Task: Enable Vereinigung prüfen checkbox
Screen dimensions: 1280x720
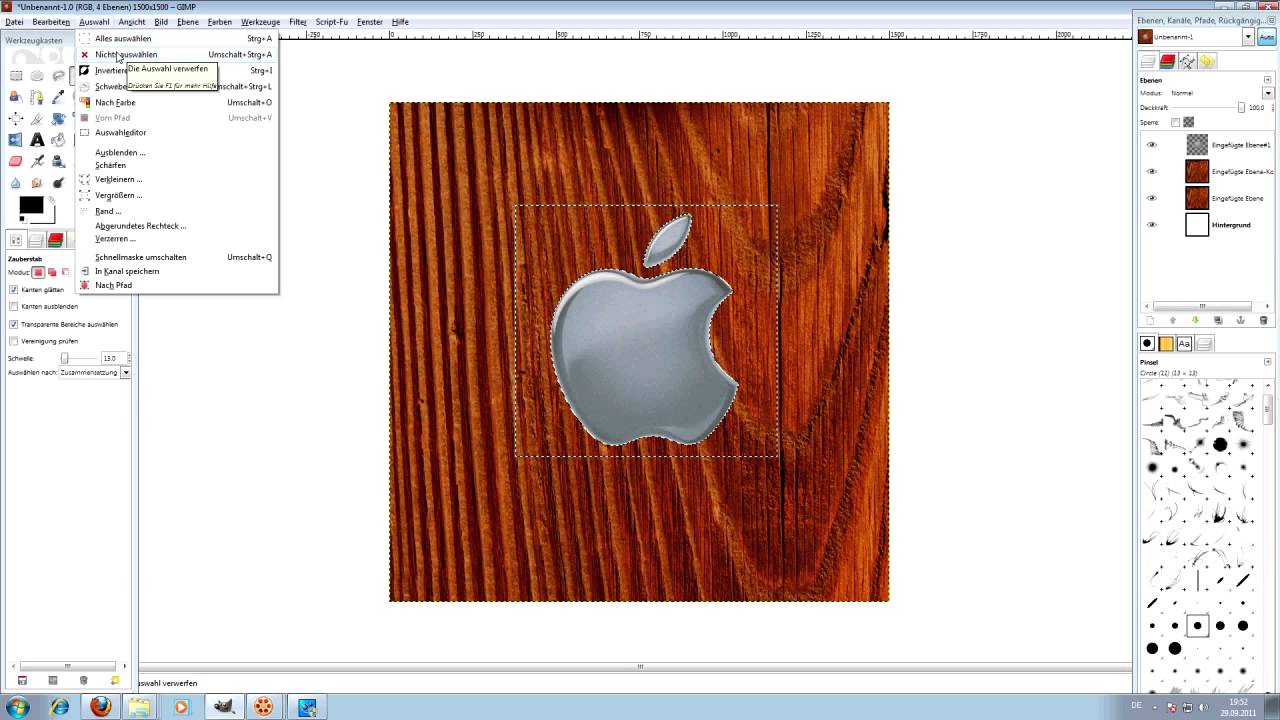Action: click(x=13, y=341)
